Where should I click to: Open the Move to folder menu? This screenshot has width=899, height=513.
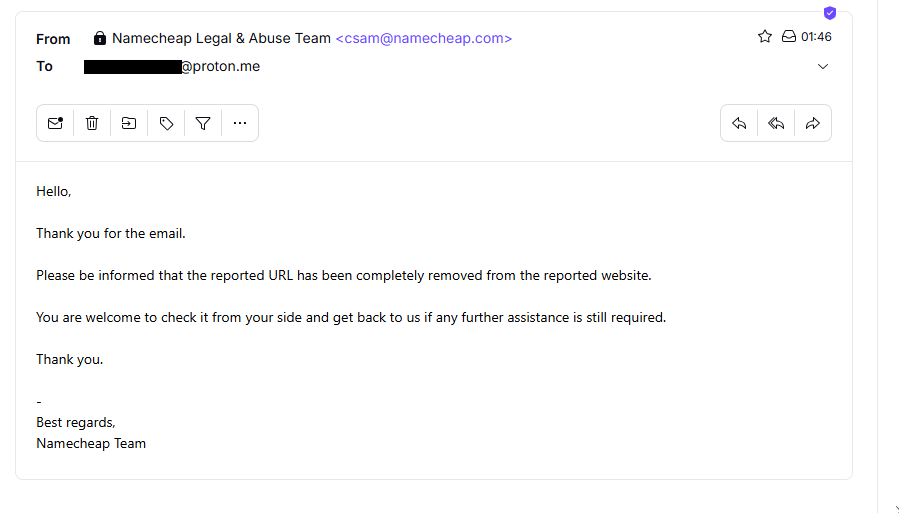coord(129,123)
